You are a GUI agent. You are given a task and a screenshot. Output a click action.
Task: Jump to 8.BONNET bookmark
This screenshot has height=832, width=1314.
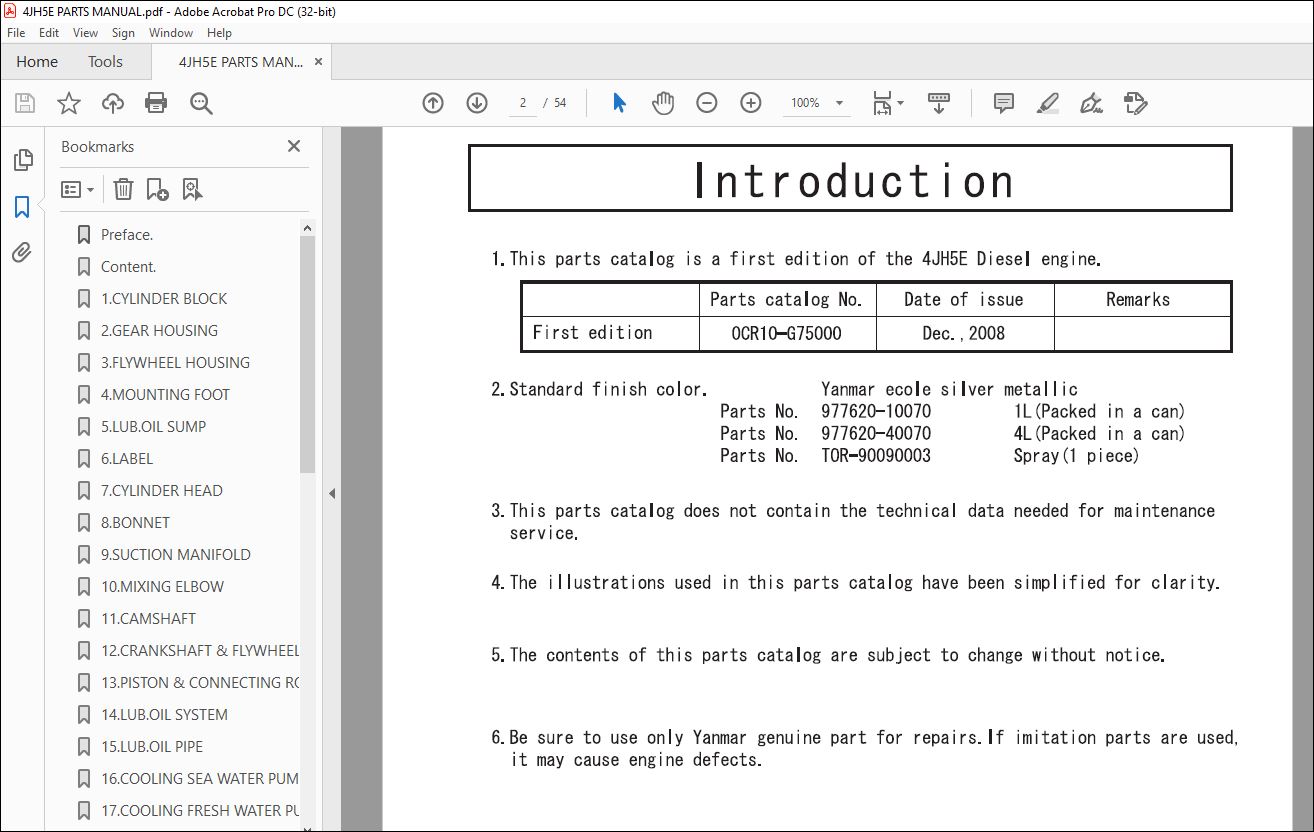point(135,523)
